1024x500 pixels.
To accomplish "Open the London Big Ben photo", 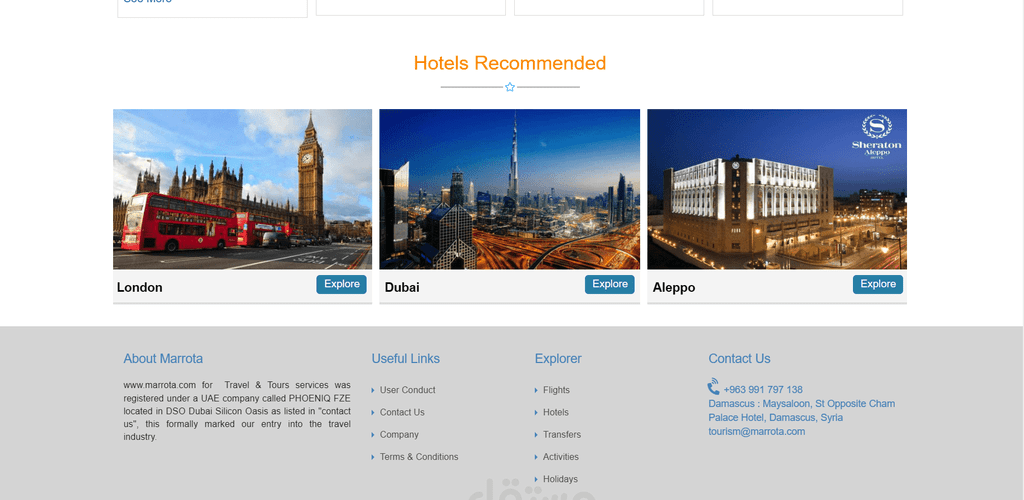I will [242, 189].
